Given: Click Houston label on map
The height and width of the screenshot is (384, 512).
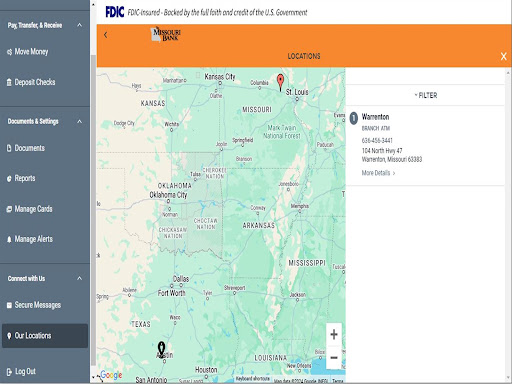Looking at the screenshot, I should click(206, 370).
